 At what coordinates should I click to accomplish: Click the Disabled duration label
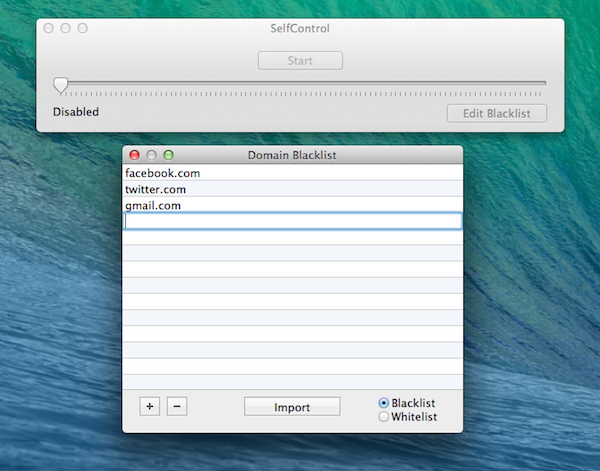point(76,112)
